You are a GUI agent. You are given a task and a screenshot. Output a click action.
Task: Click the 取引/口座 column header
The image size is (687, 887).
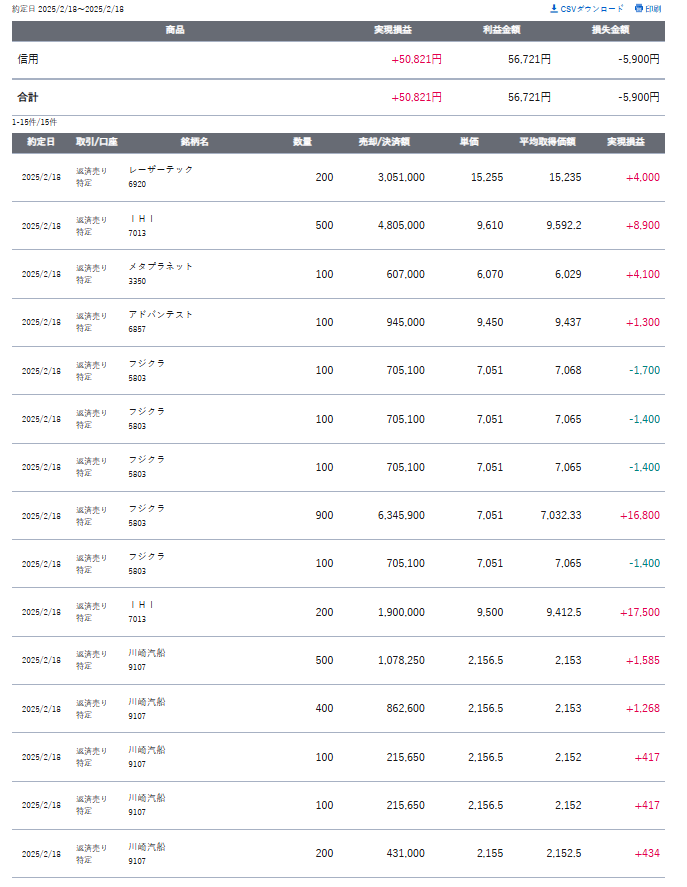click(x=97, y=142)
